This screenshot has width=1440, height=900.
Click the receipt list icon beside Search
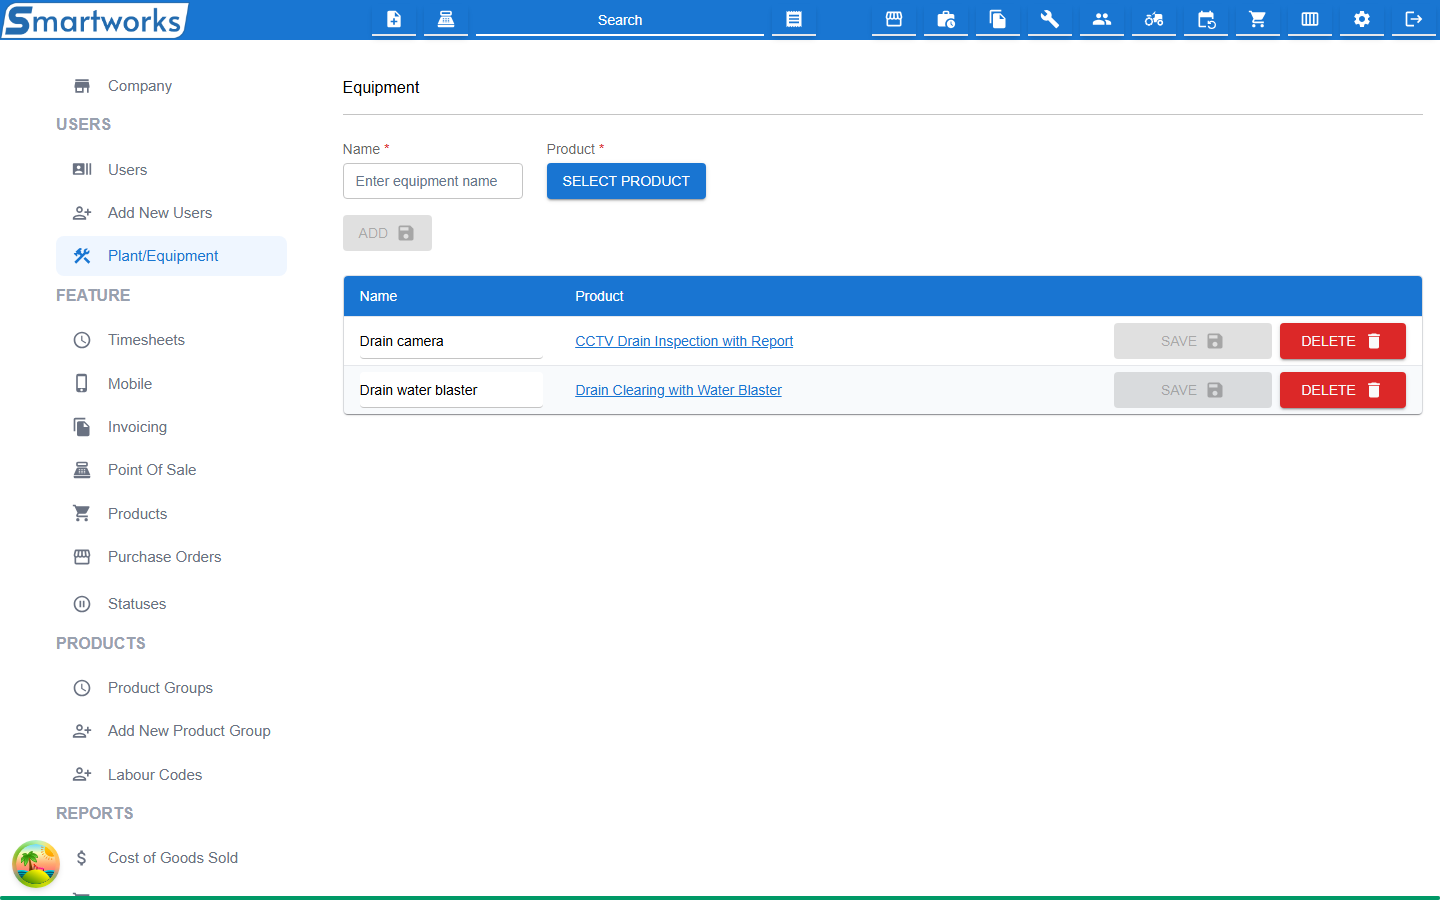coord(794,19)
